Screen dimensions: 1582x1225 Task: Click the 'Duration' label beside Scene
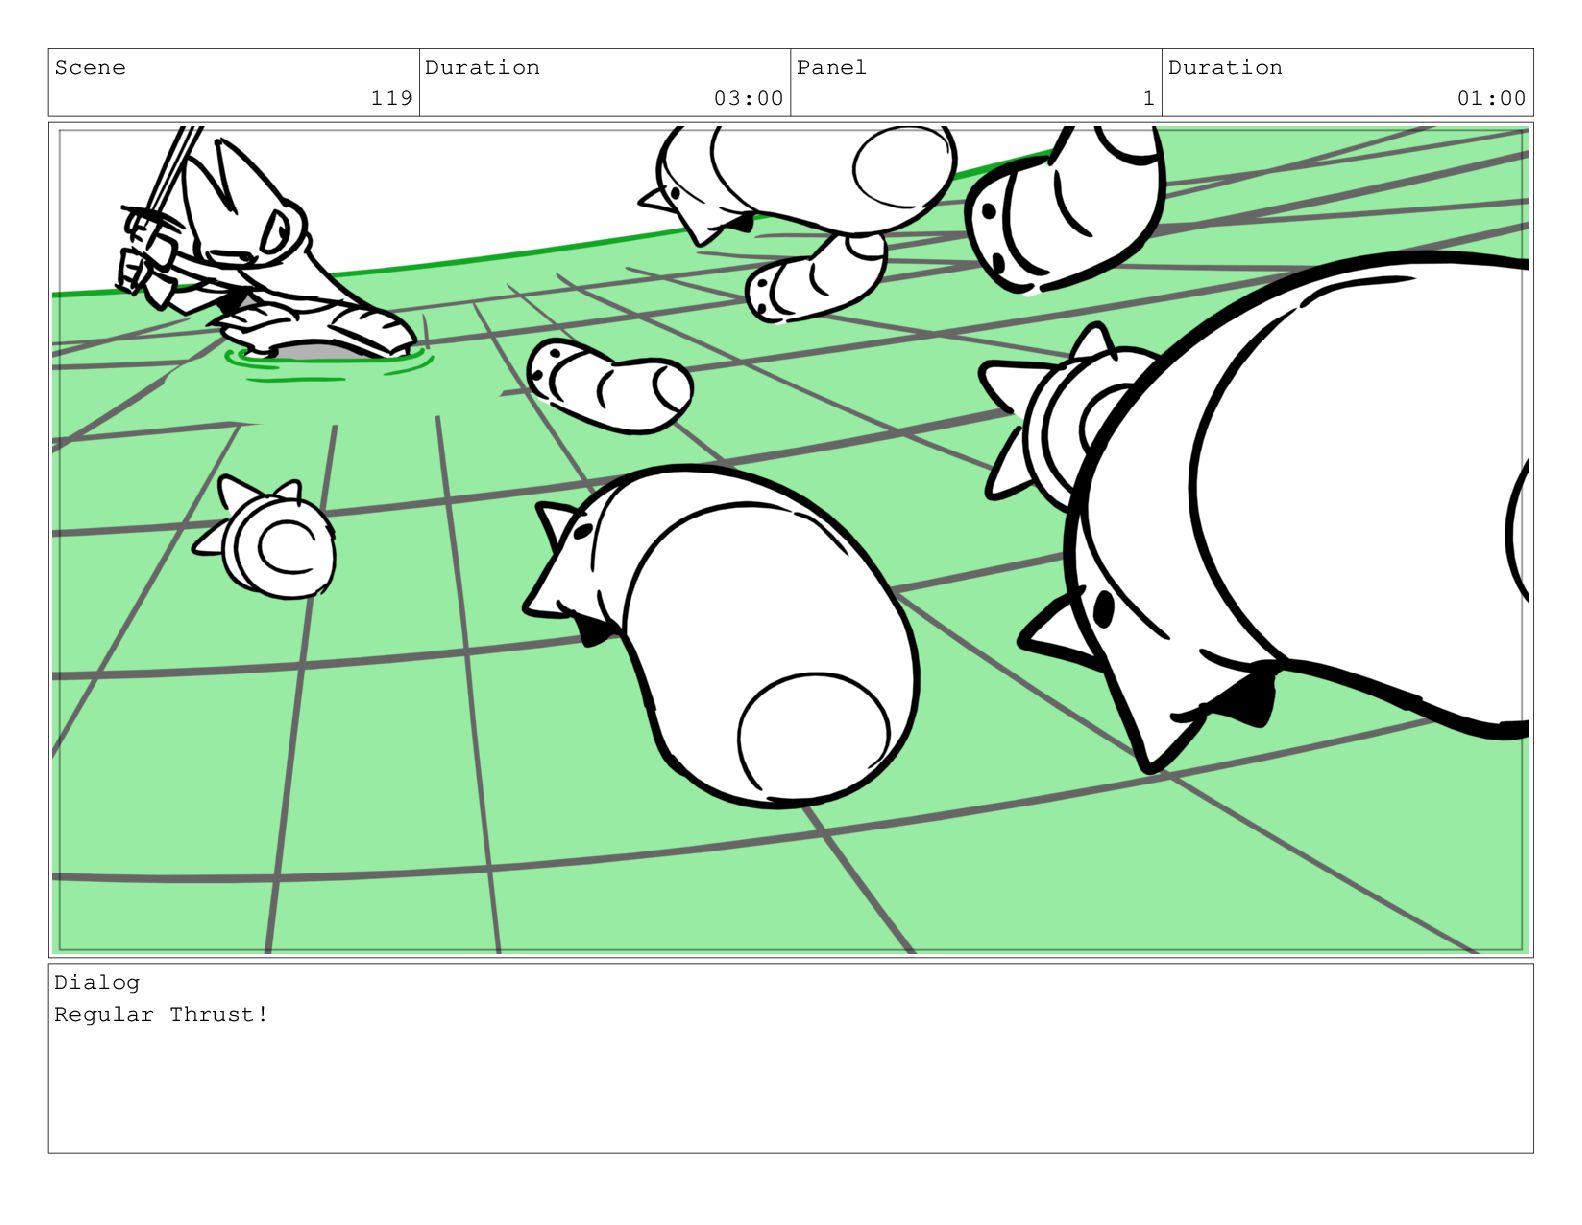click(x=482, y=68)
